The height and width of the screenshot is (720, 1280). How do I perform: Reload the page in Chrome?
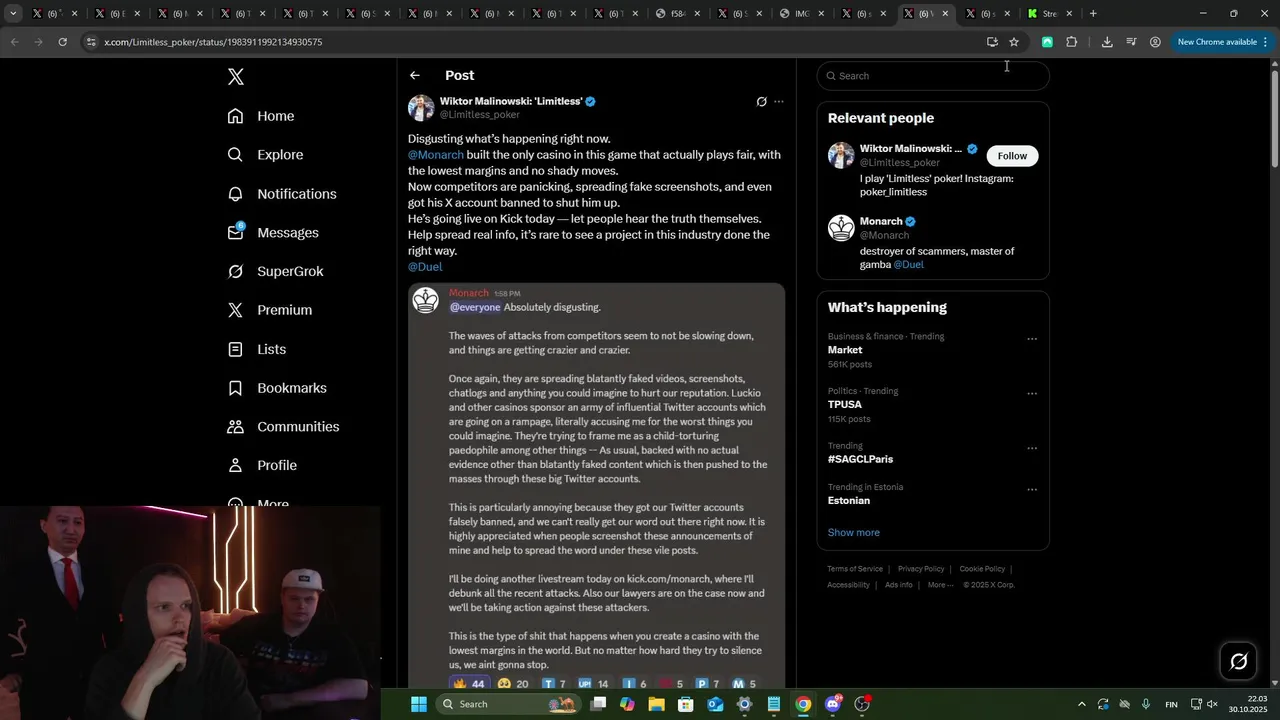click(62, 42)
